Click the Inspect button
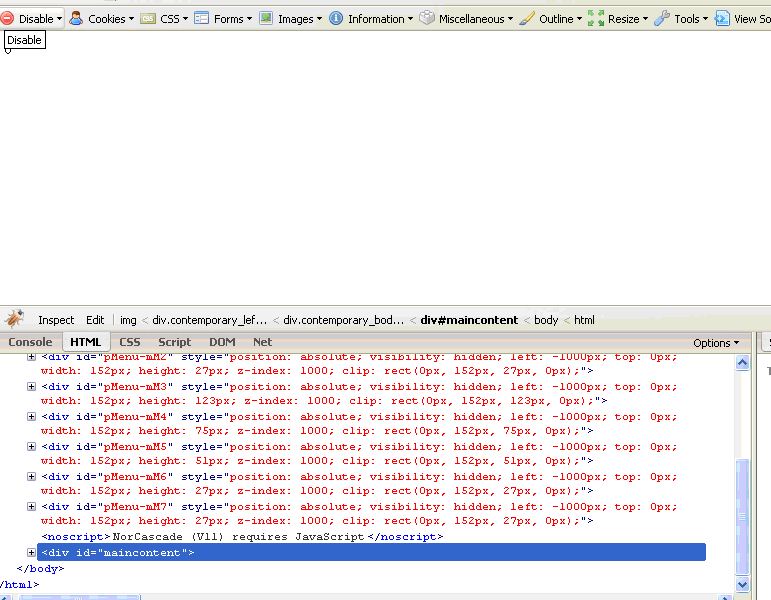This screenshot has height=600, width=771. click(56, 320)
